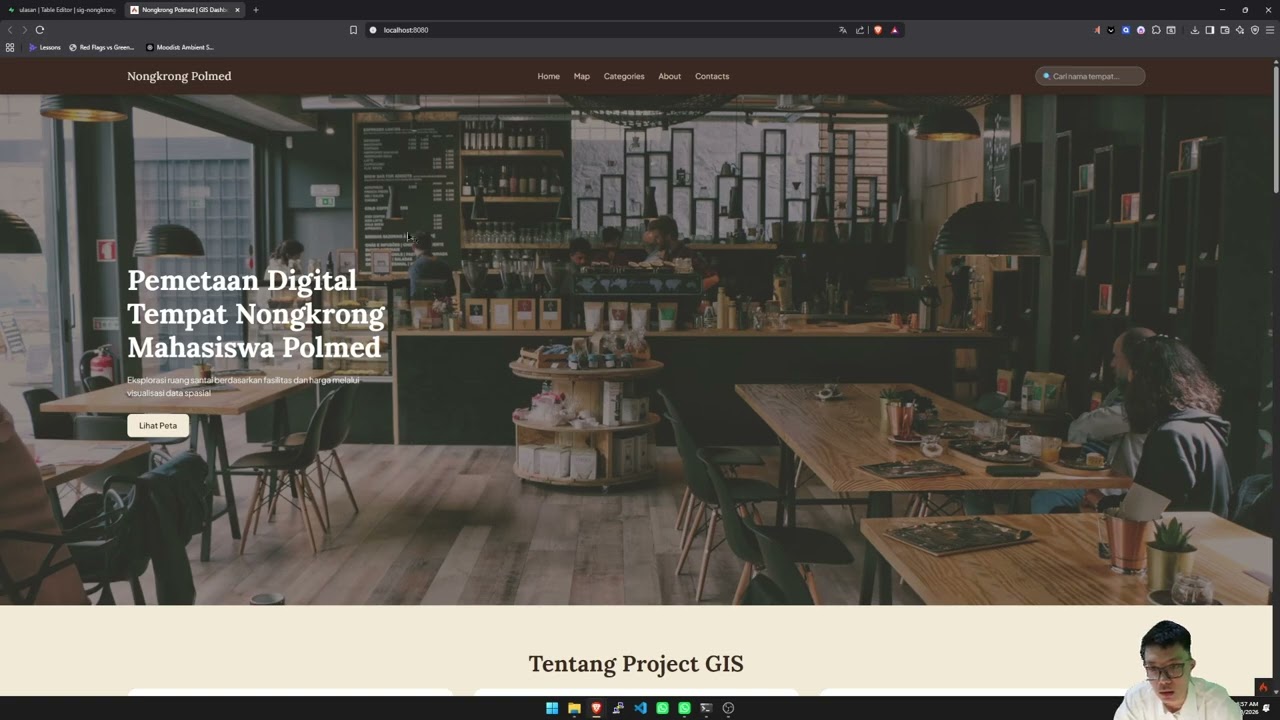Open a new browser tab
Image resolution: width=1280 pixels, height=720 pixels.
tap(256, 10)
